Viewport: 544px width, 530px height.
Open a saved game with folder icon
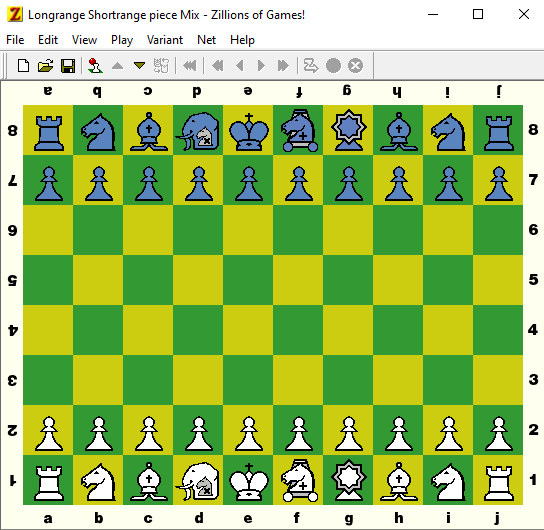click(x=45, y=66)
